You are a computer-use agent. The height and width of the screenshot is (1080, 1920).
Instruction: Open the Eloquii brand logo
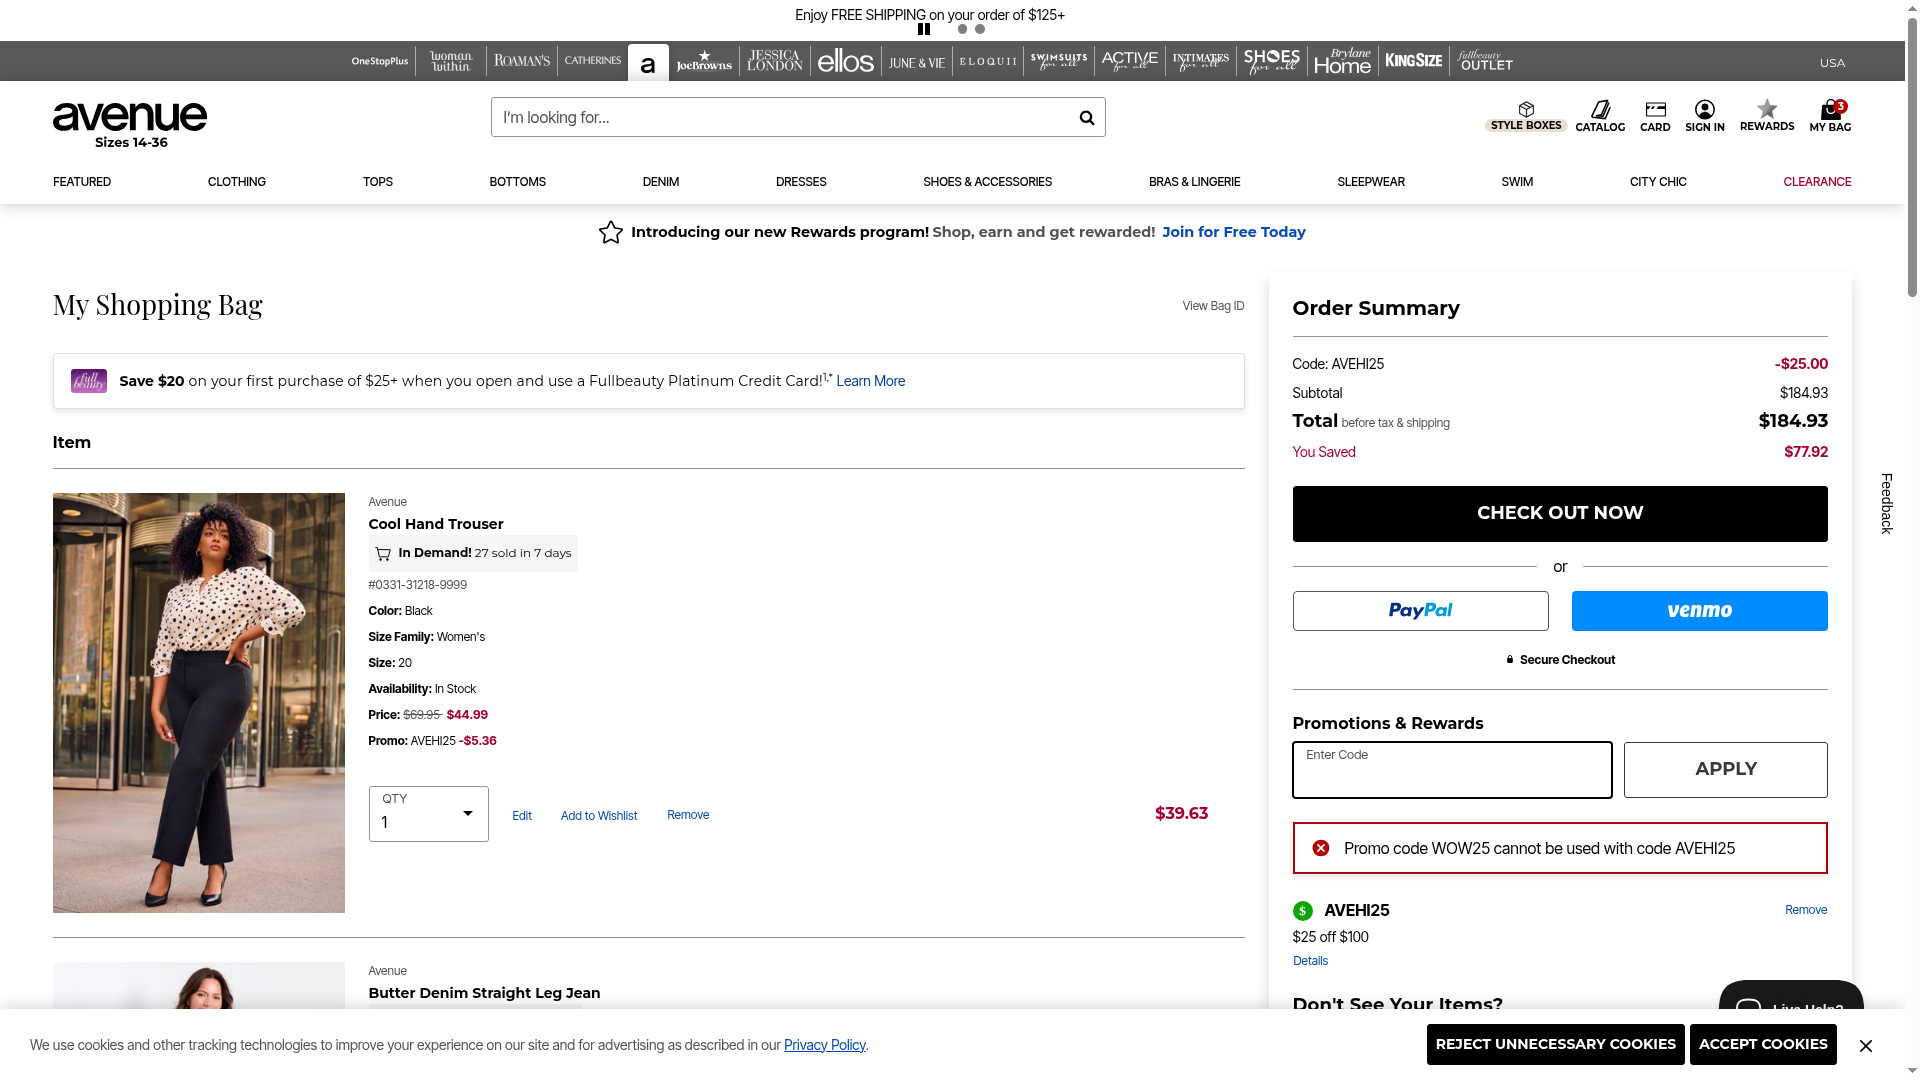(988, 61)
